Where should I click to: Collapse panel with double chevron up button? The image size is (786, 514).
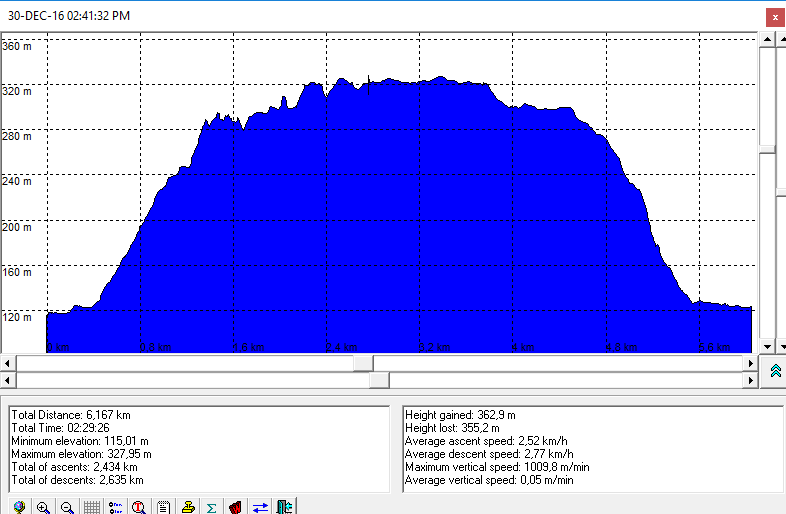click(775, 371)
